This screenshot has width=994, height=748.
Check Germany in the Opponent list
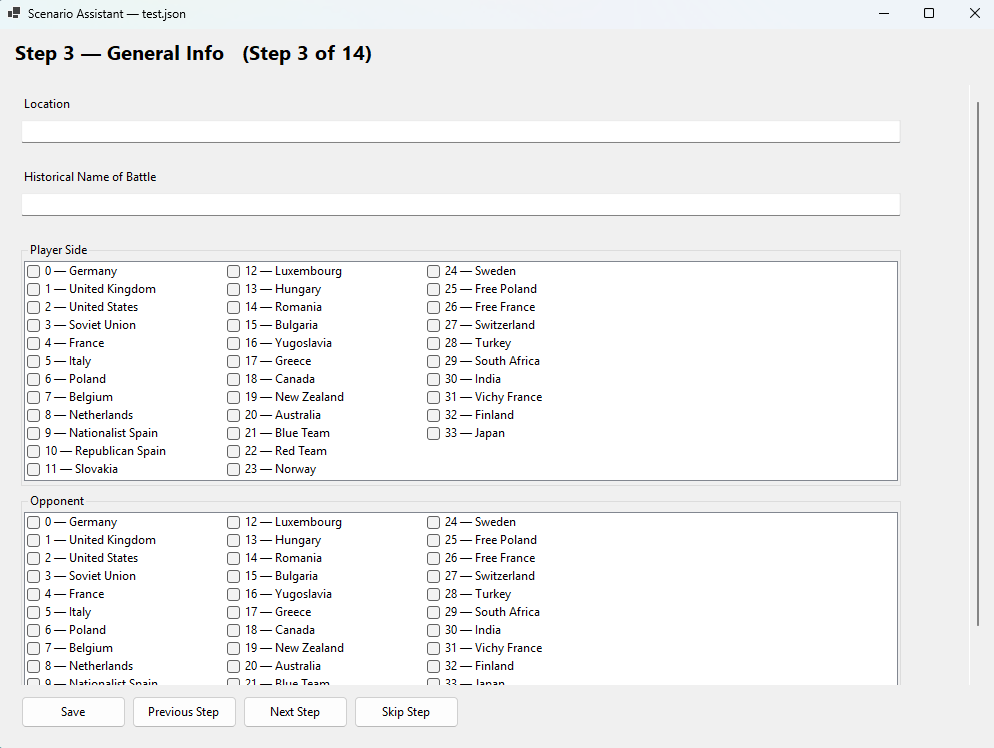tap(34, 522)
